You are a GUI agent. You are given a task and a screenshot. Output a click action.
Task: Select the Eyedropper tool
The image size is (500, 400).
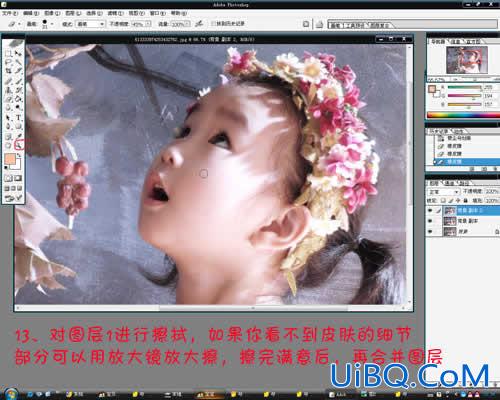coord(18,136)
